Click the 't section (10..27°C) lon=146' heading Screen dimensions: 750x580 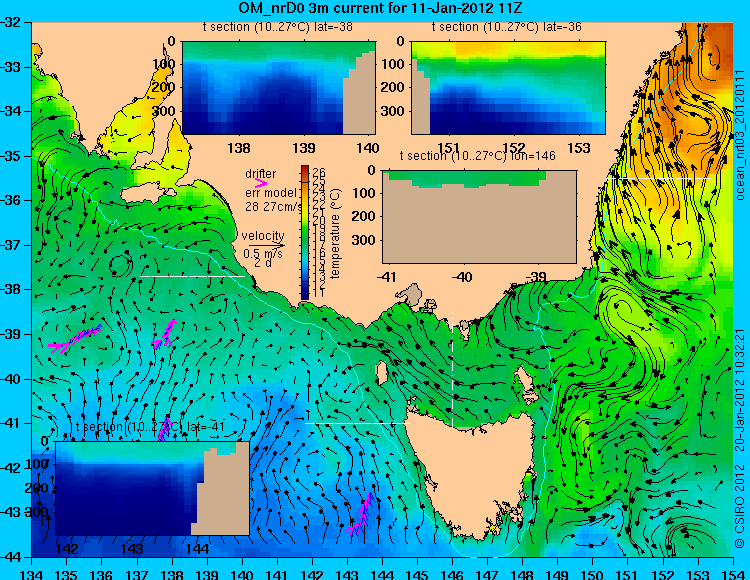point(477,155)
